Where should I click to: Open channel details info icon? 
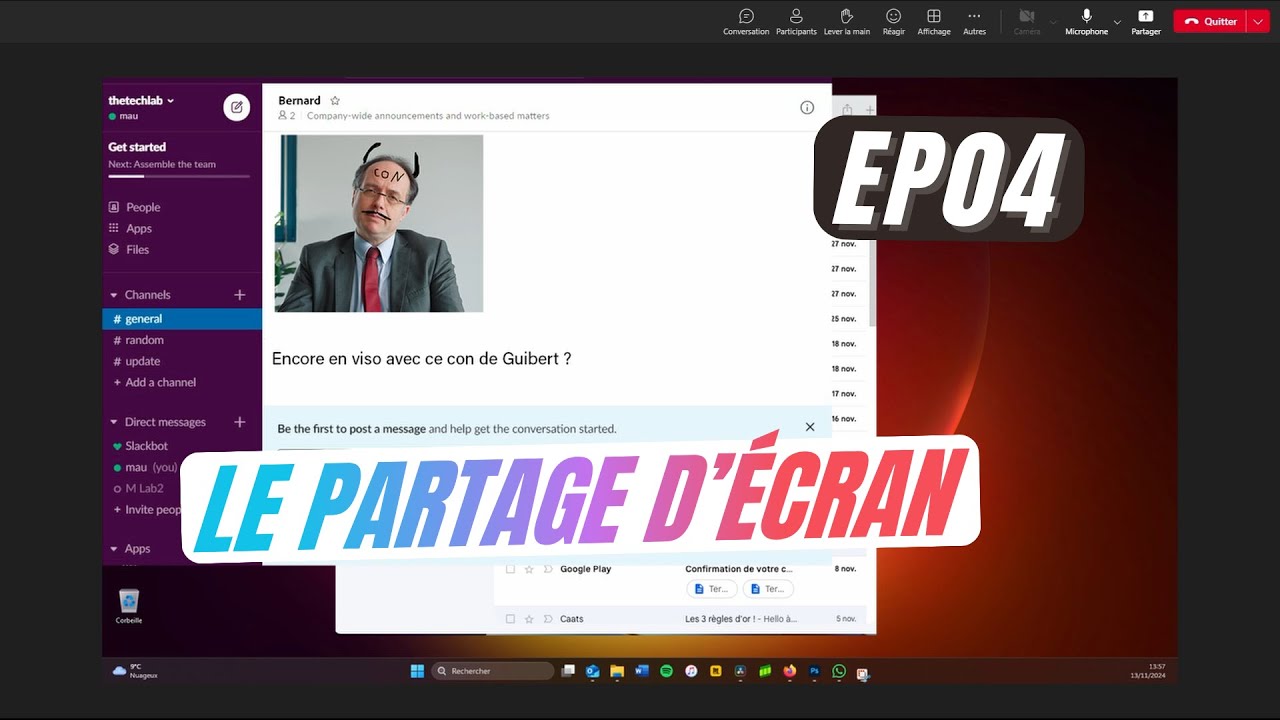[x=807, y=108]
